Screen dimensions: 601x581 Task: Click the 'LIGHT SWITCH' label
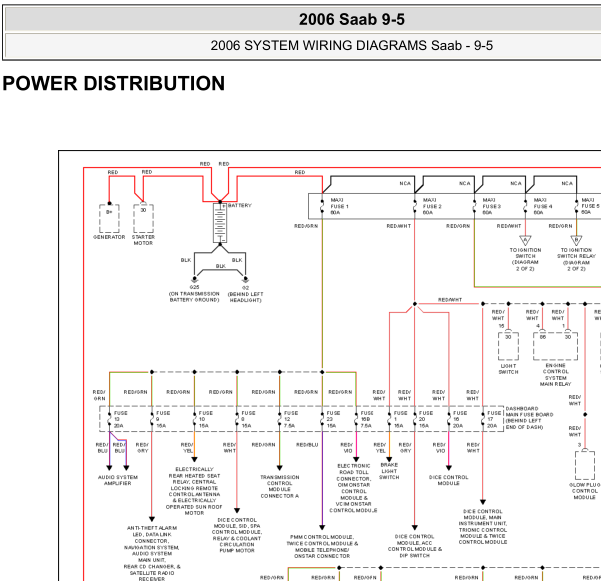[508, 369]
